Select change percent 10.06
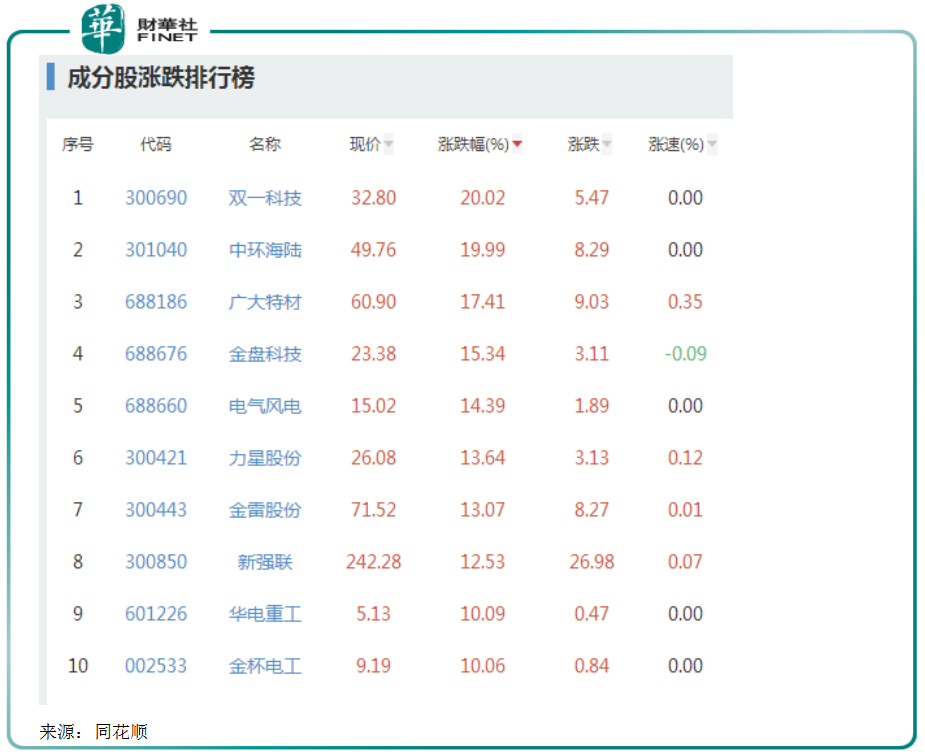The image size is (925, 754). [483, 666]
